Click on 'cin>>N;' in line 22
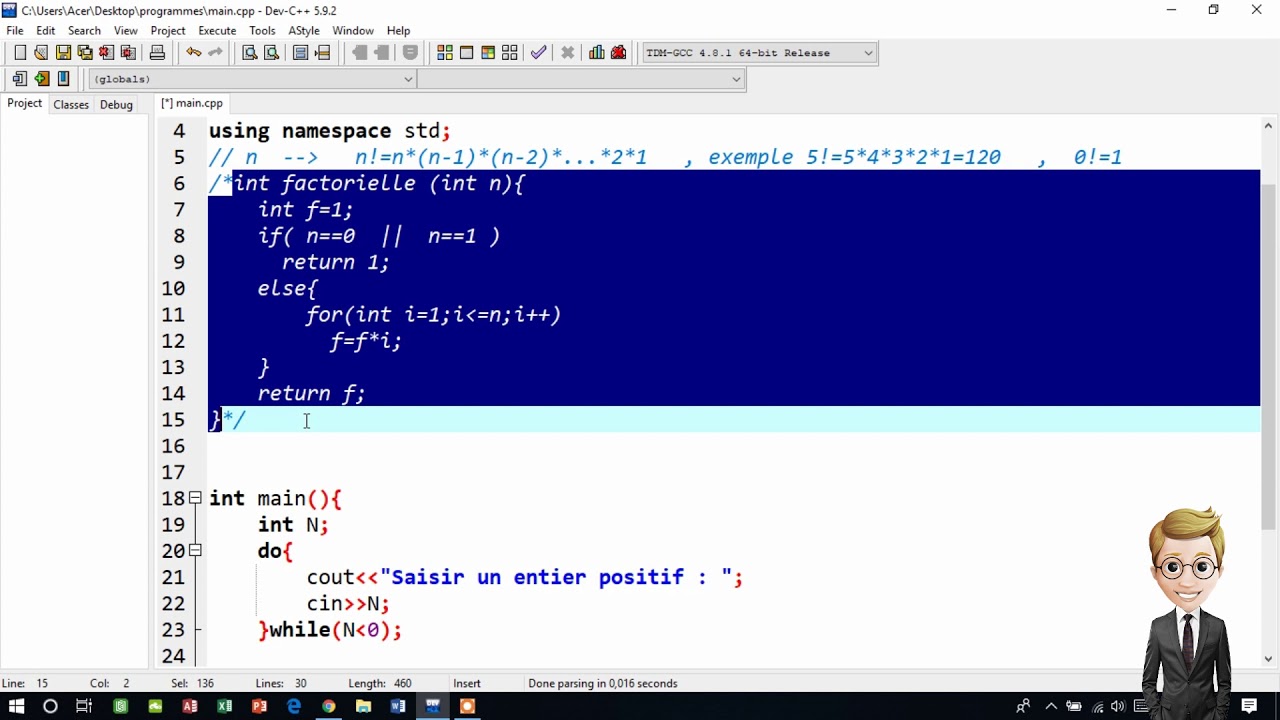Viewport: 1280px width, 720px height. 348,603
